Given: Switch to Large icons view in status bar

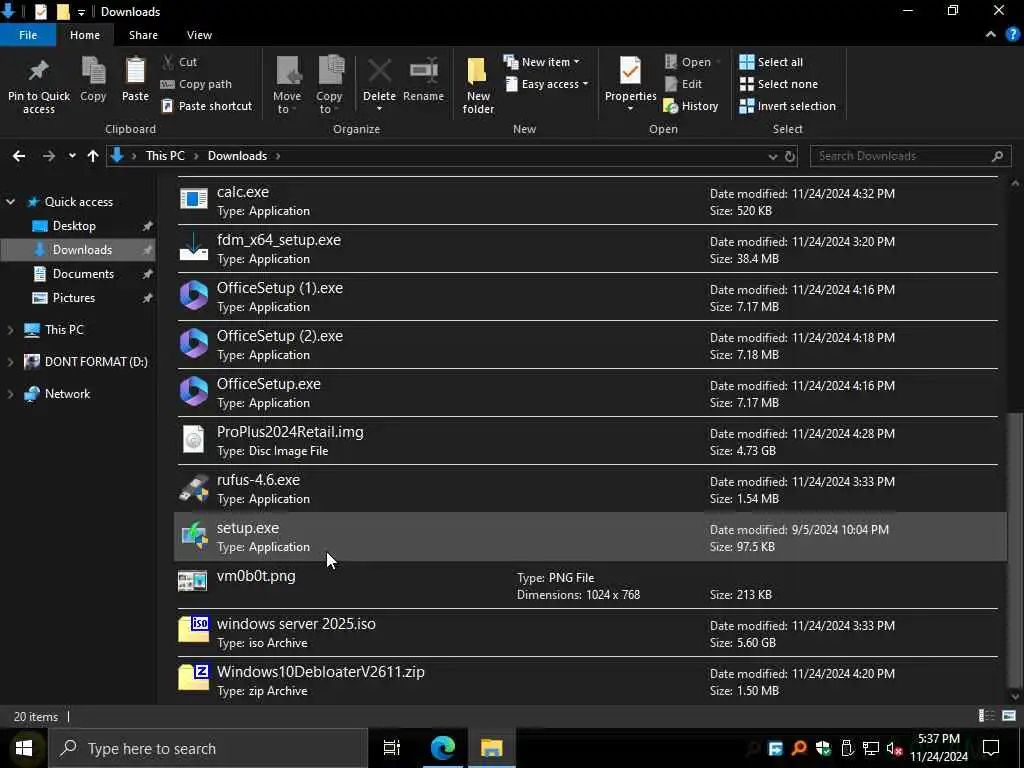Looking at the screenshot, I should [x=1009, y=716].
